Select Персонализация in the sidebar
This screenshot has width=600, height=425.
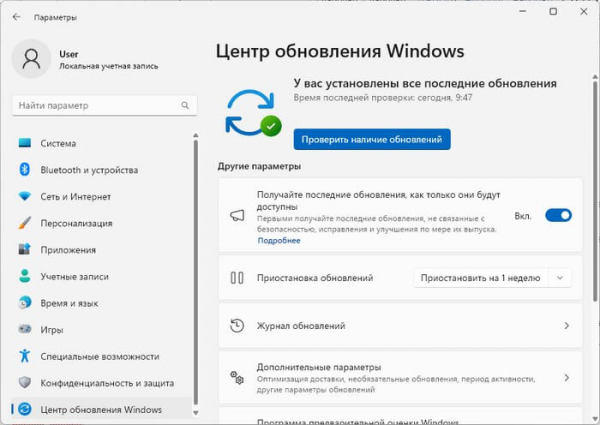click(102, 223)
